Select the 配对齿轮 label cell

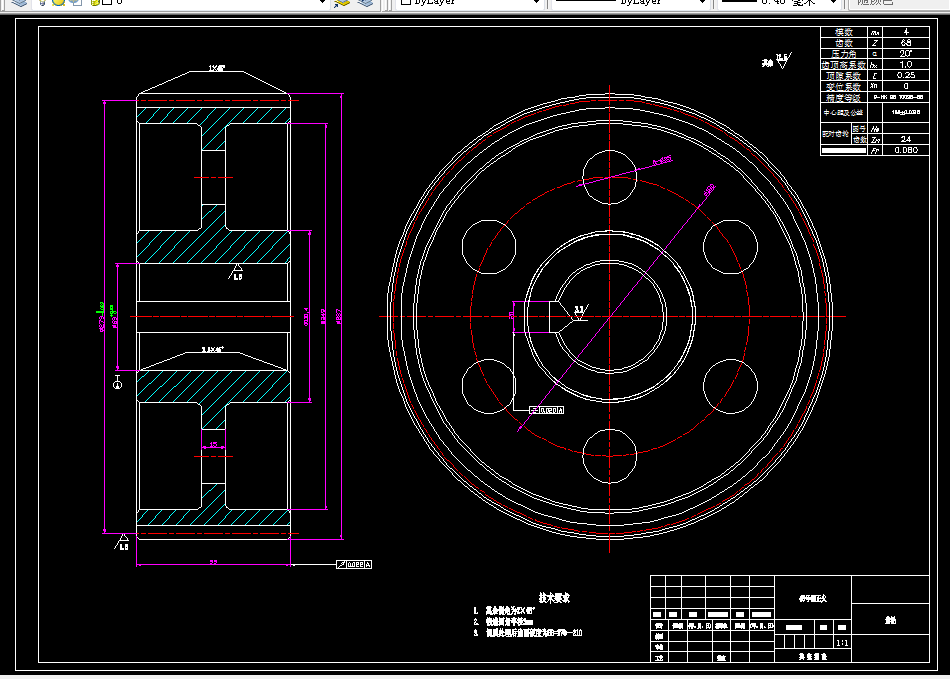(836, 134)
